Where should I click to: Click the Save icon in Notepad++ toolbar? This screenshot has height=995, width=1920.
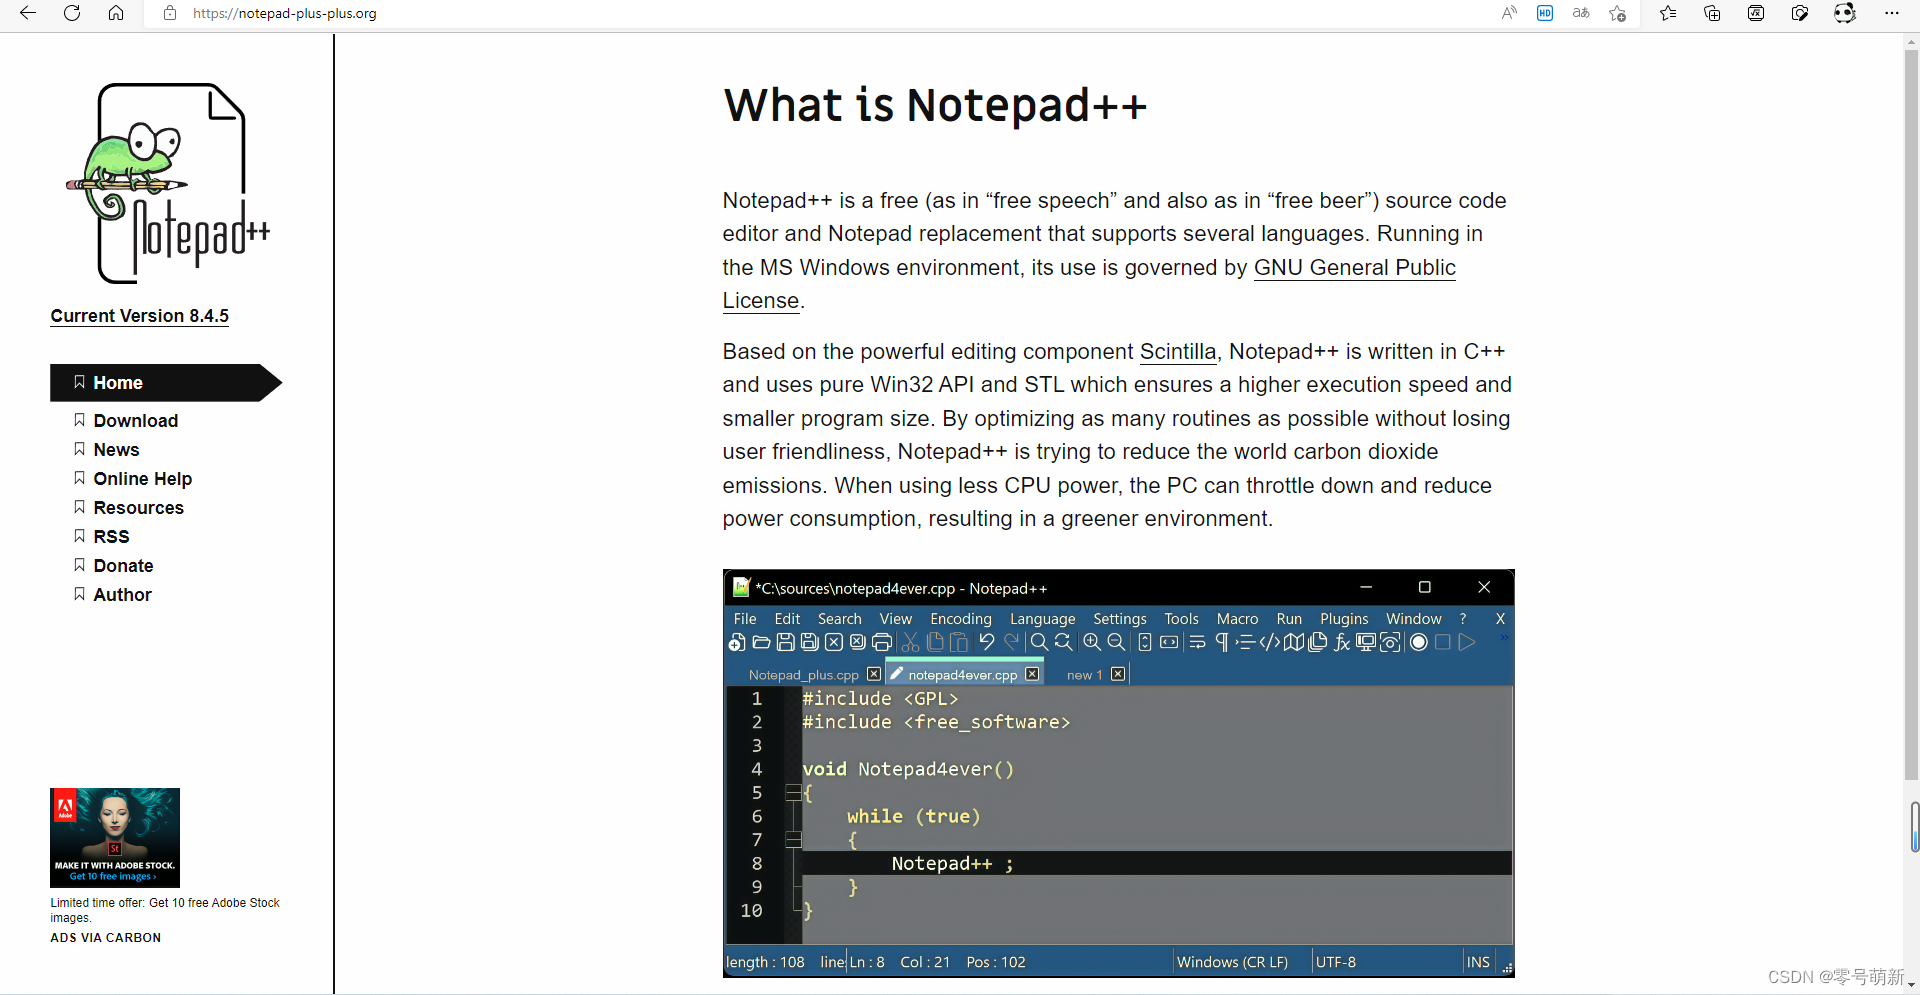[x=785, y=642]
